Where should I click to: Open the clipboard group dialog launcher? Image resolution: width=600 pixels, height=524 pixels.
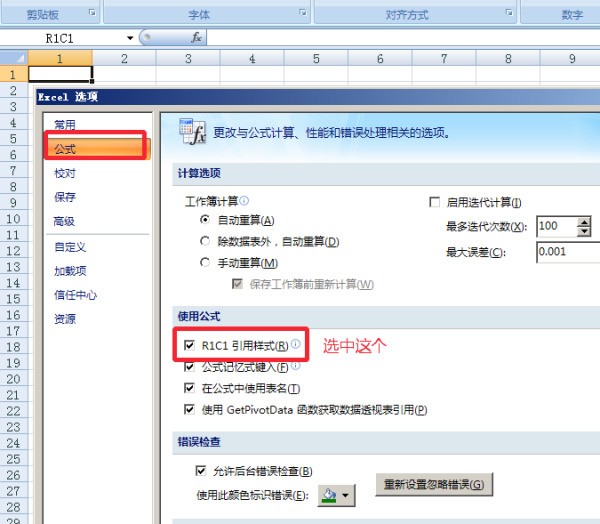[92, 13]
